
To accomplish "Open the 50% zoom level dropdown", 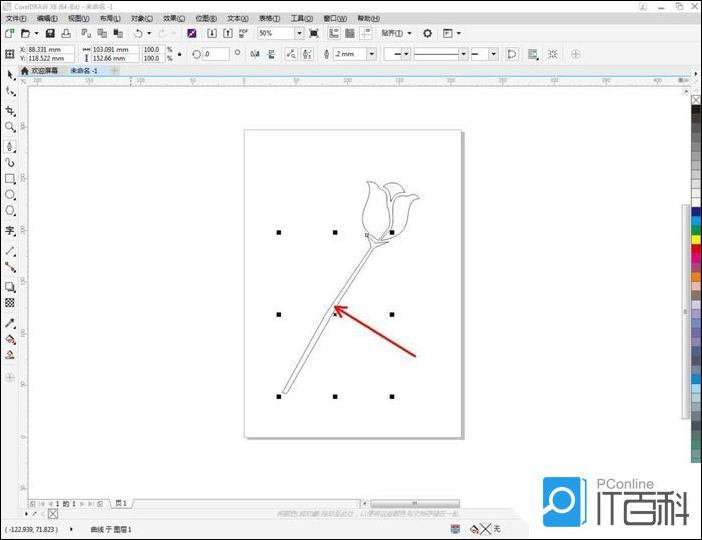I will 299,33.
